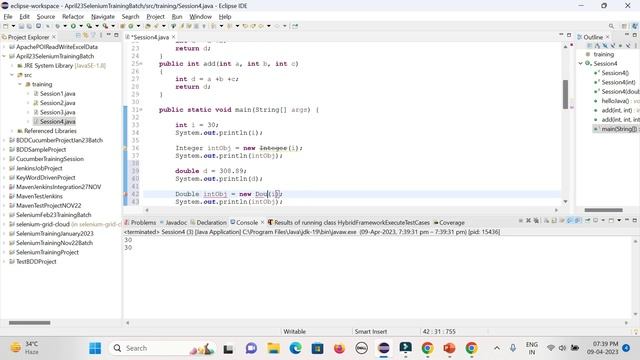Toggle Hide Static Members in Outline
Image resolution: width=640 pixels, height=360 pixels.
[x=613, y=45]
